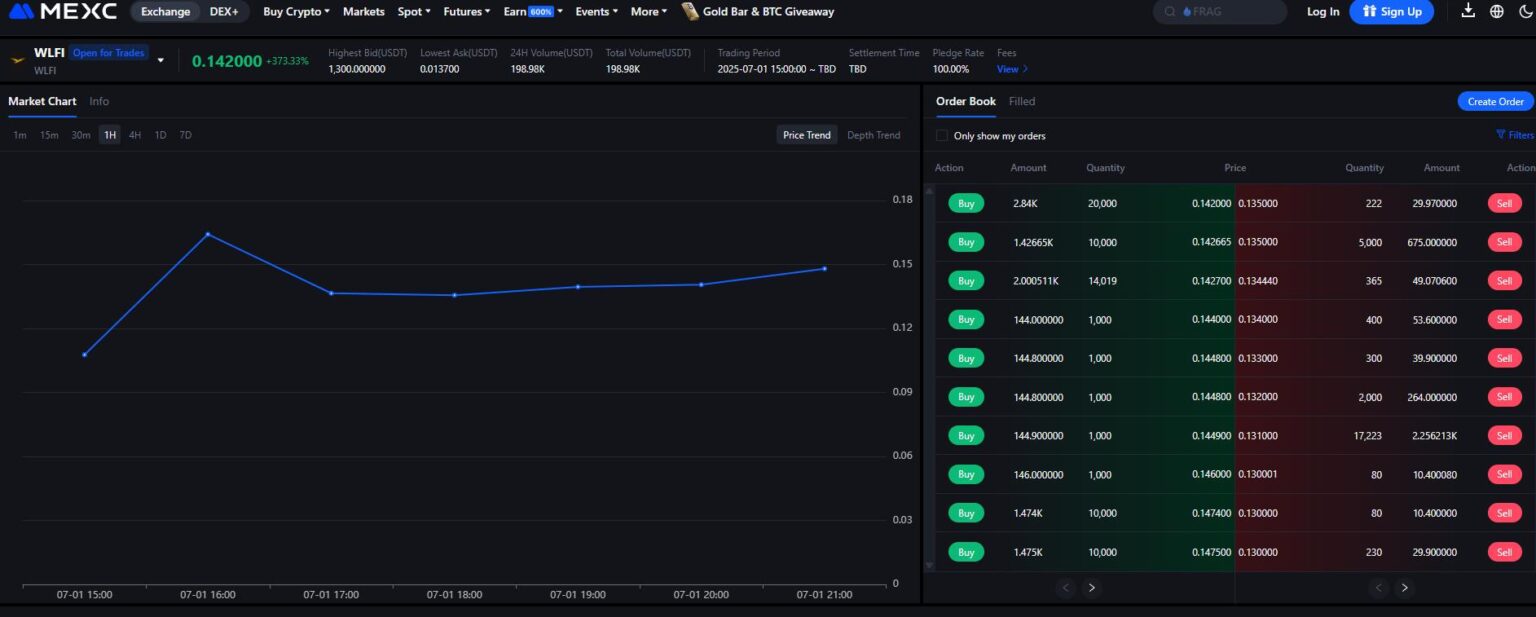This screenshot has height=617, width=1536.
Task: Open the Futures dropdown menu
Action: 466,12
